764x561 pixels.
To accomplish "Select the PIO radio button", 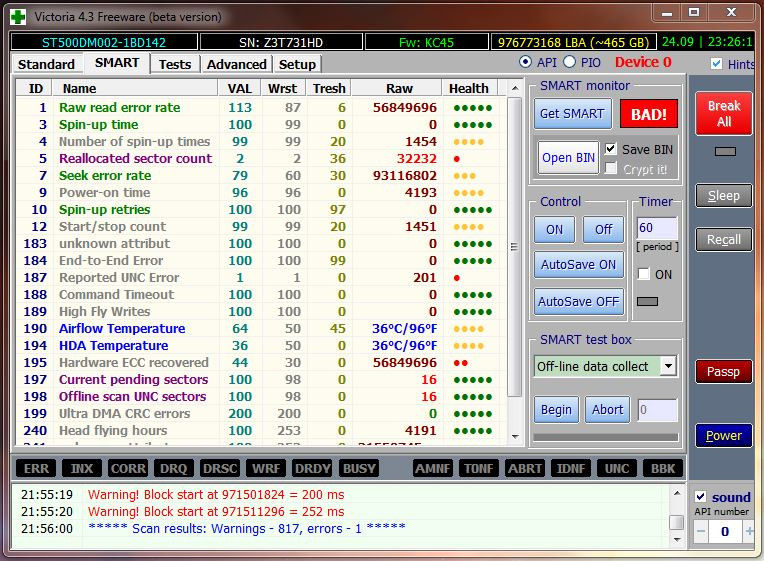I will pos(570,62).
